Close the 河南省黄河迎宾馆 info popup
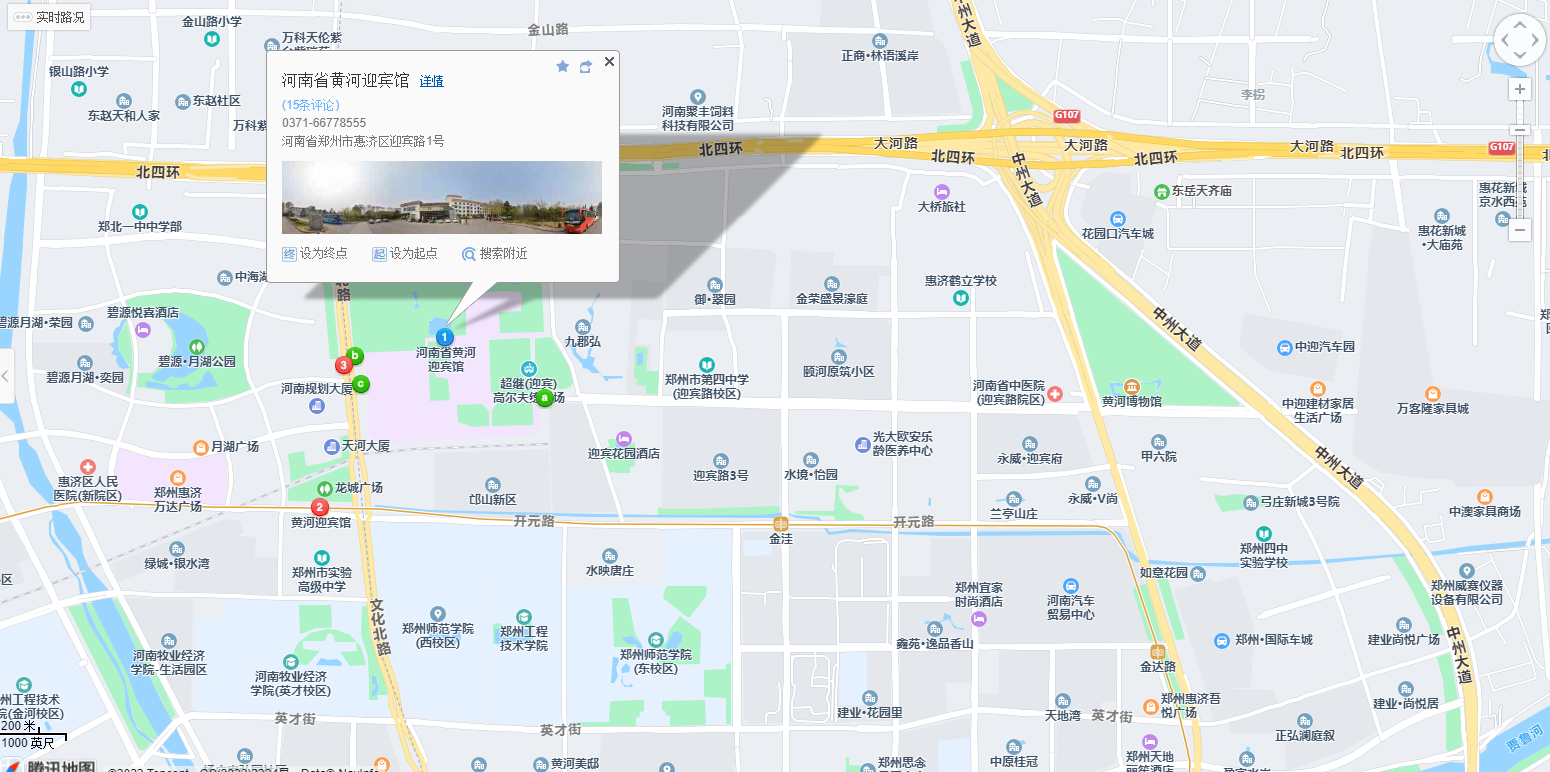 click(x=609, y=61)
